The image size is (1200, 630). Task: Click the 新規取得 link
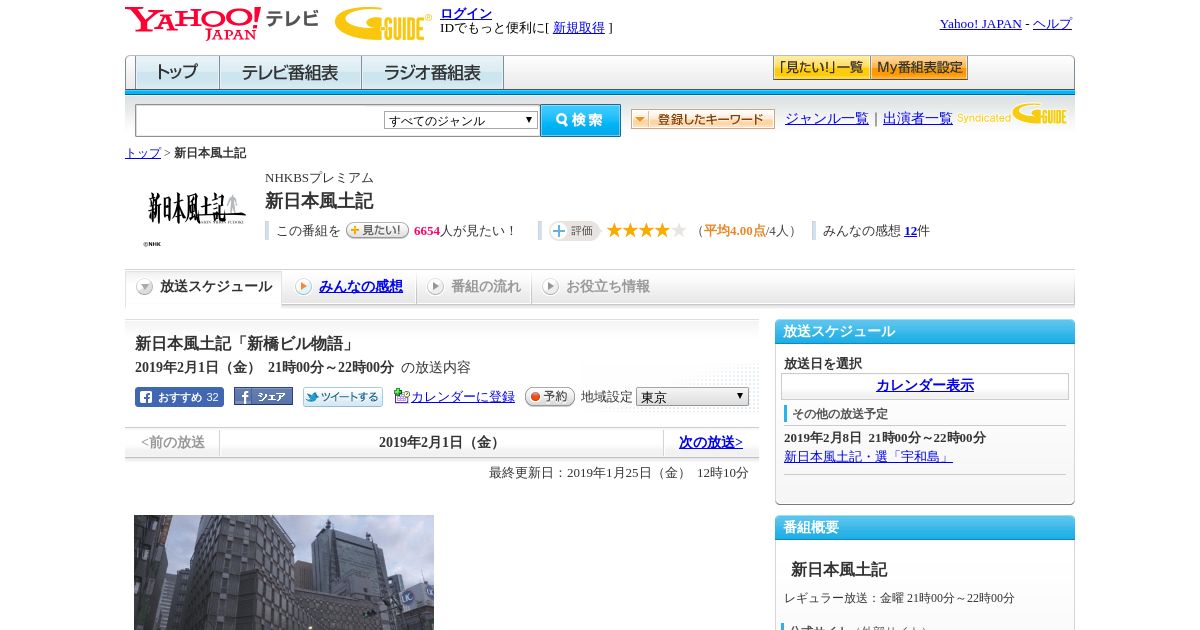(579, 28)
